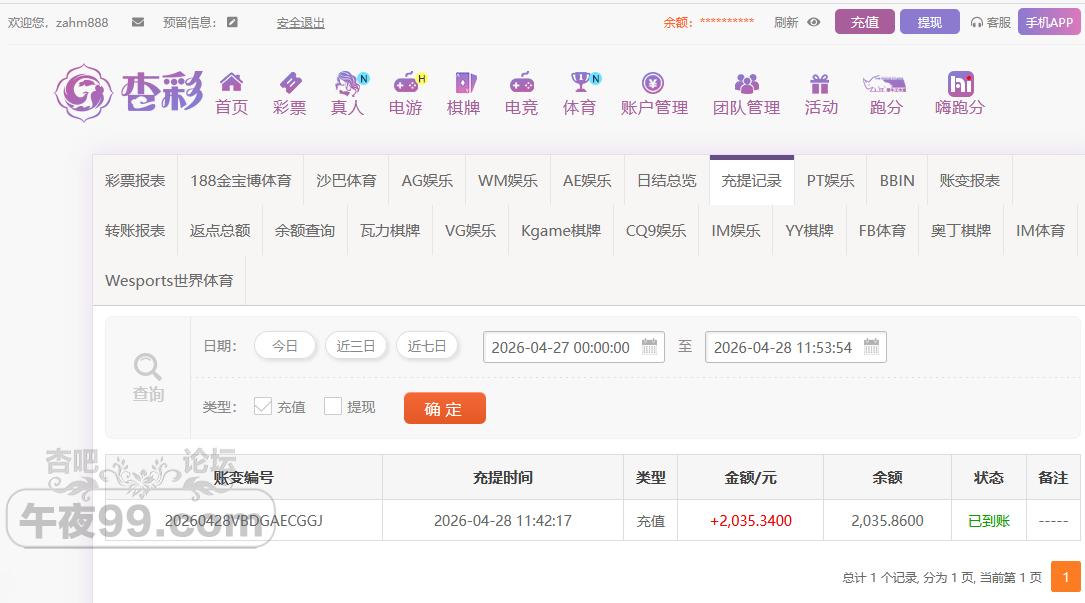Switch to 余额查询 tab
This screenshot has width=1085, height=603.
pyautogui.click(x=304, y=231)
